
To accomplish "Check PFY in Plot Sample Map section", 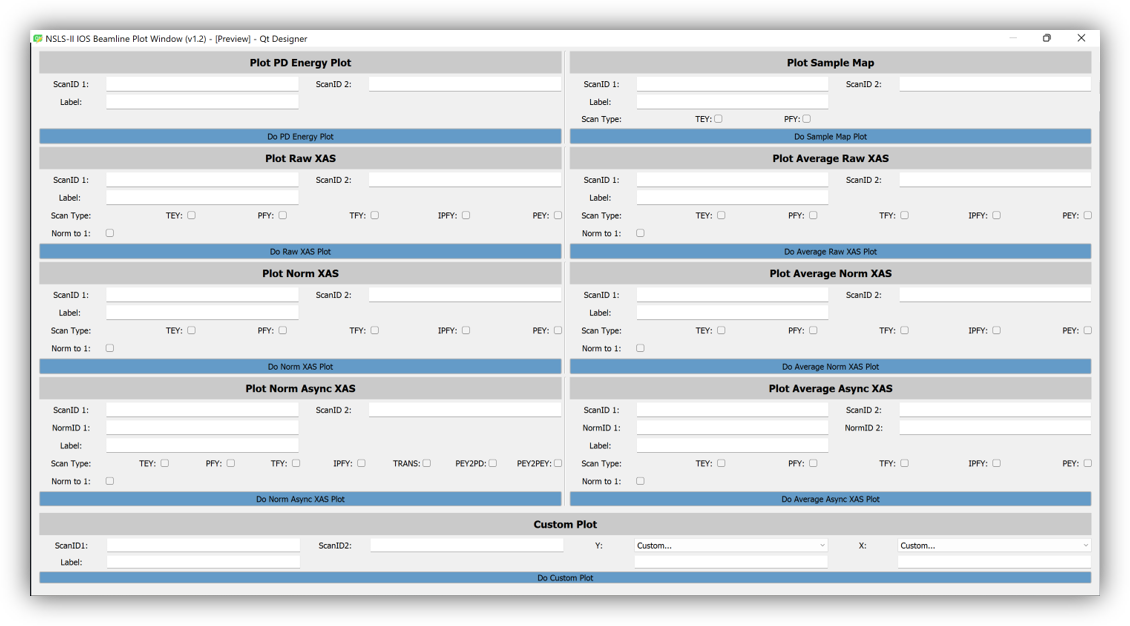I will (807, 119).
